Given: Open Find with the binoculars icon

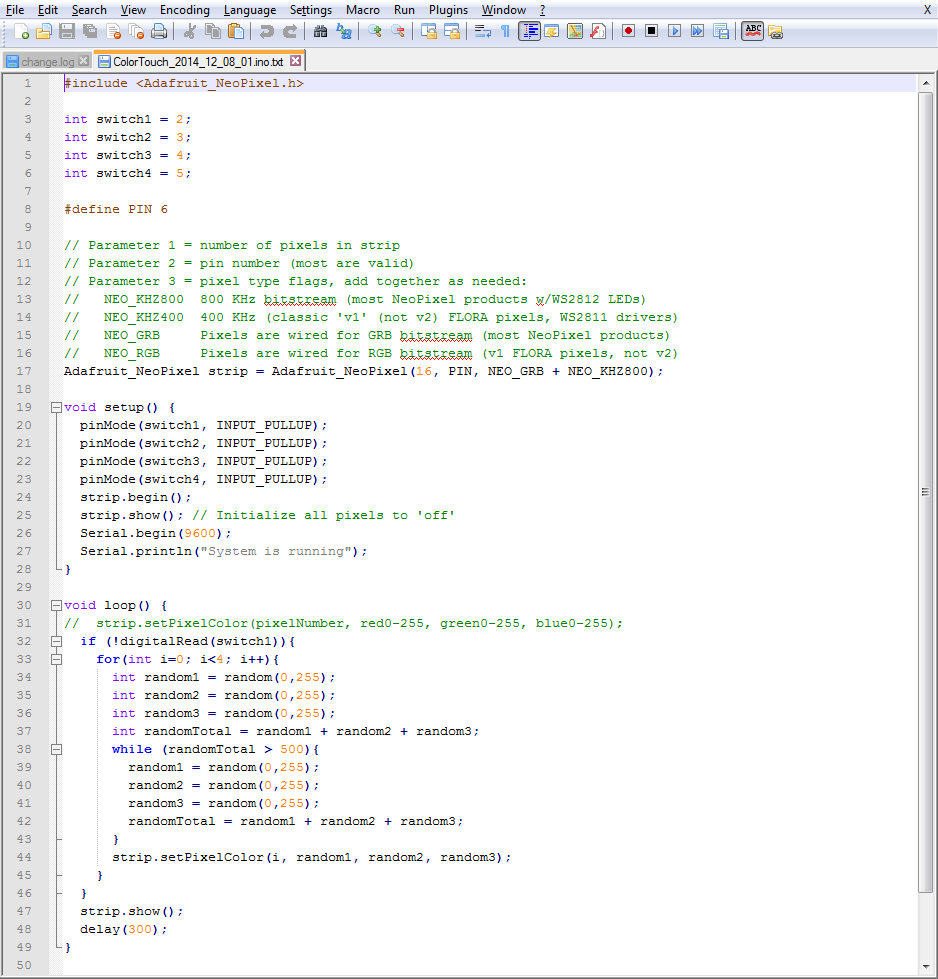Looking at the screenshot, I should click(x=320, y=31).
